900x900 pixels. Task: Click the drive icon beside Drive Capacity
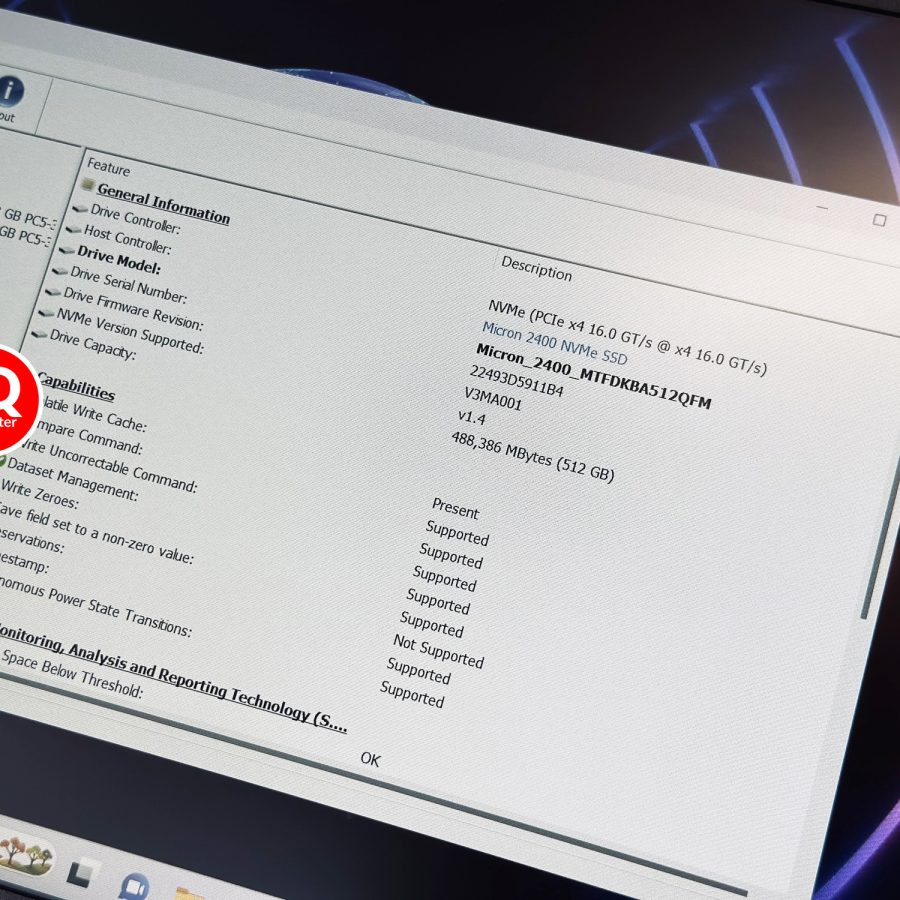coord(39,333)
